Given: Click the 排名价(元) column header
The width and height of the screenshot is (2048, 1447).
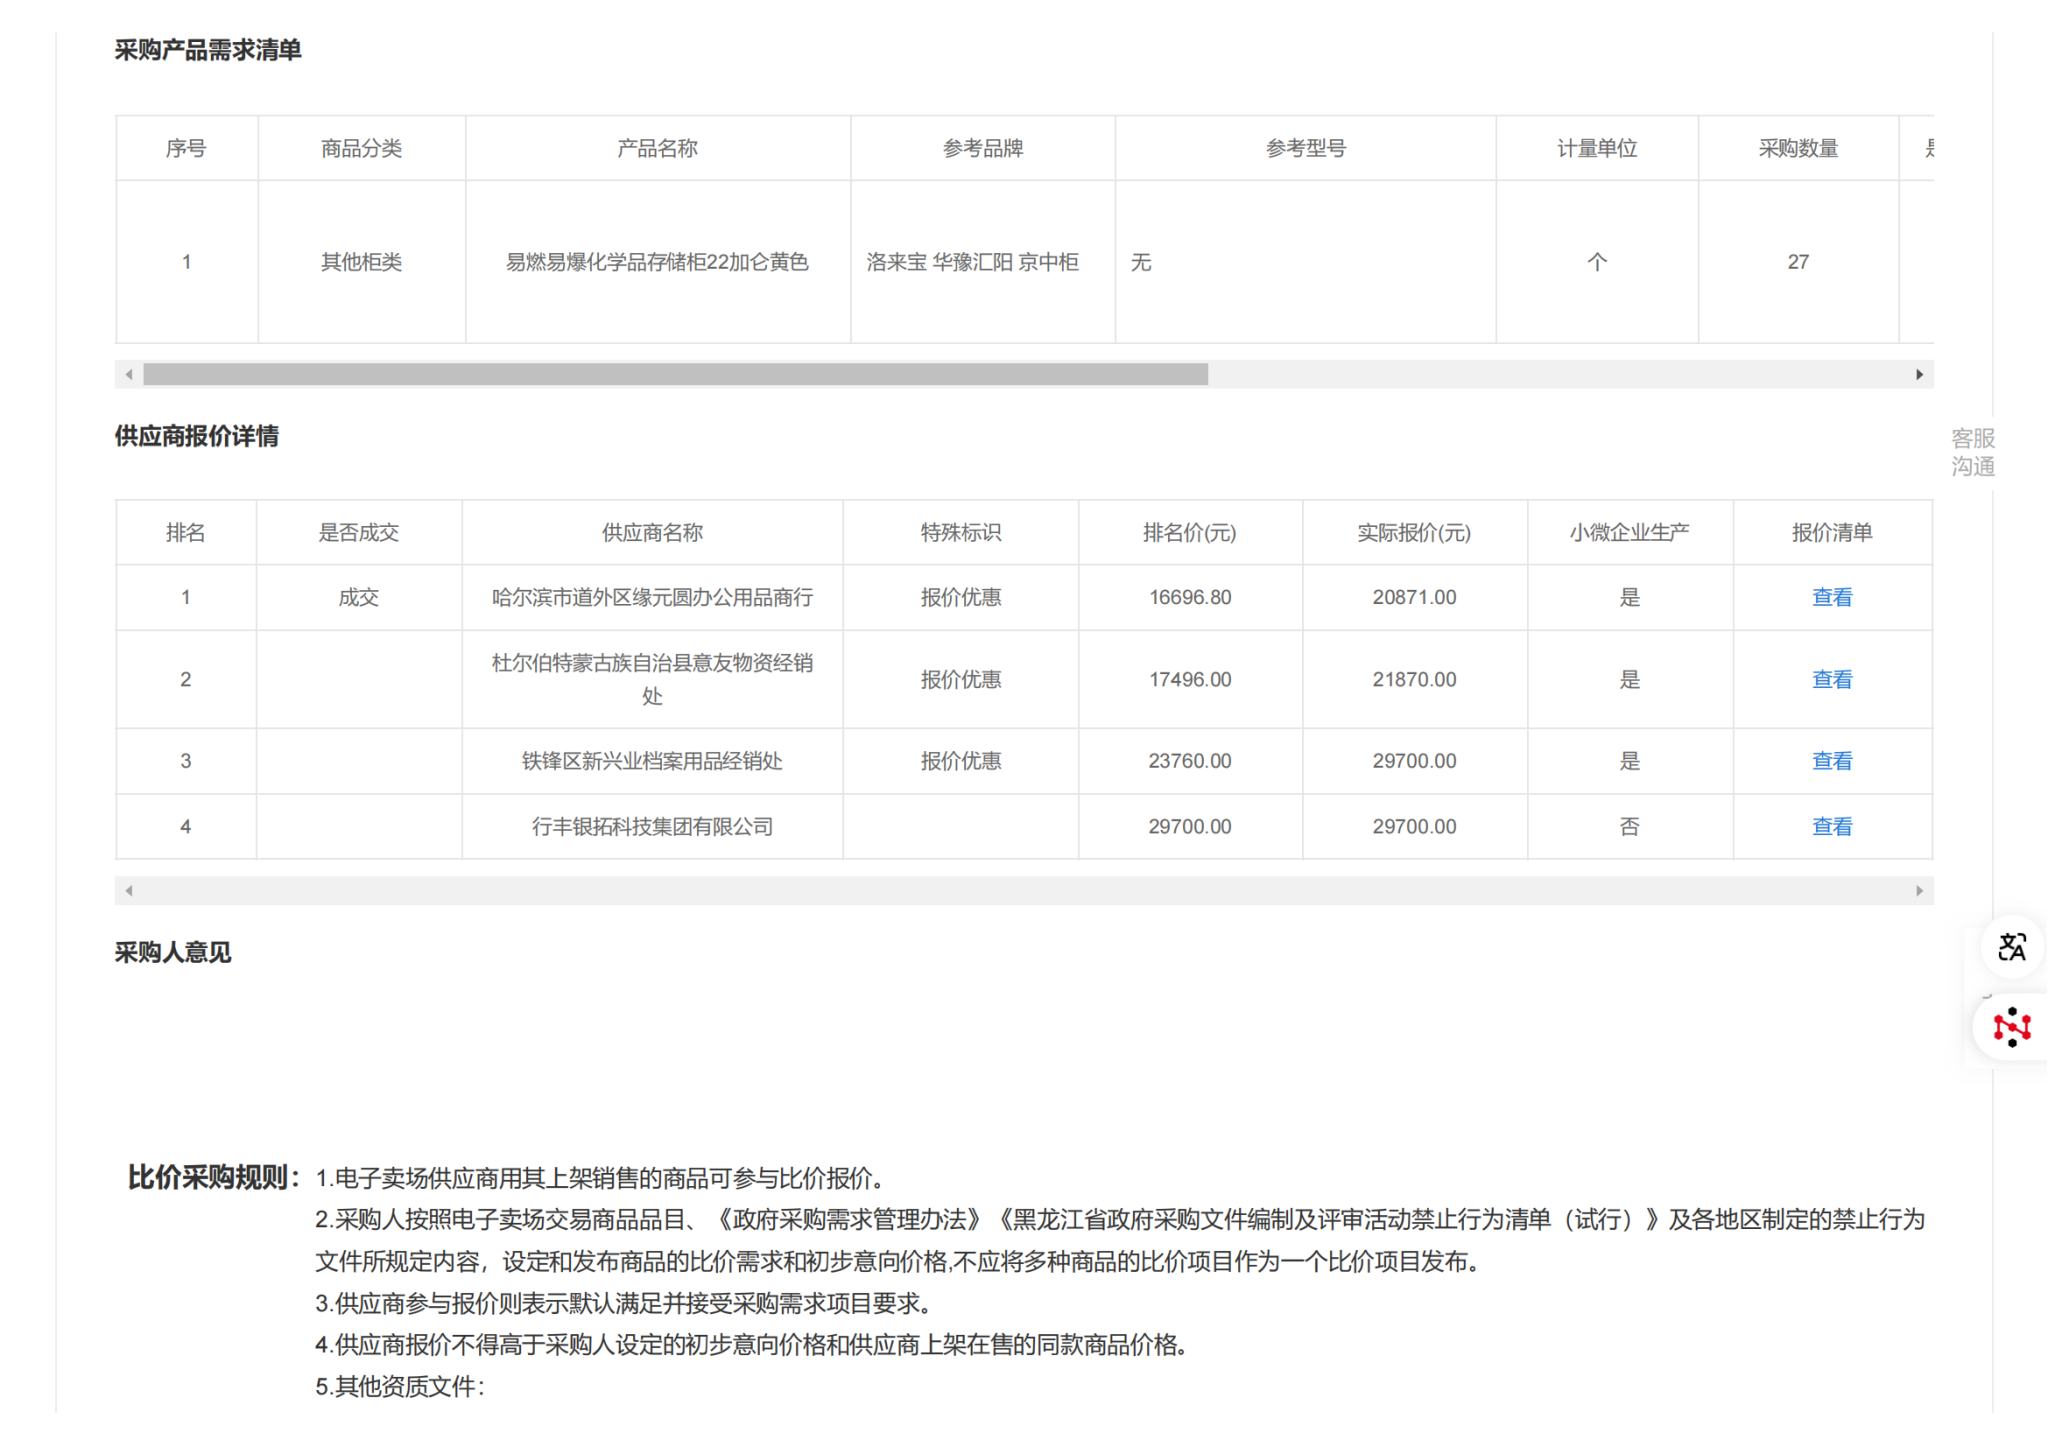Looking at the screenshot, I should (1189, 533).
